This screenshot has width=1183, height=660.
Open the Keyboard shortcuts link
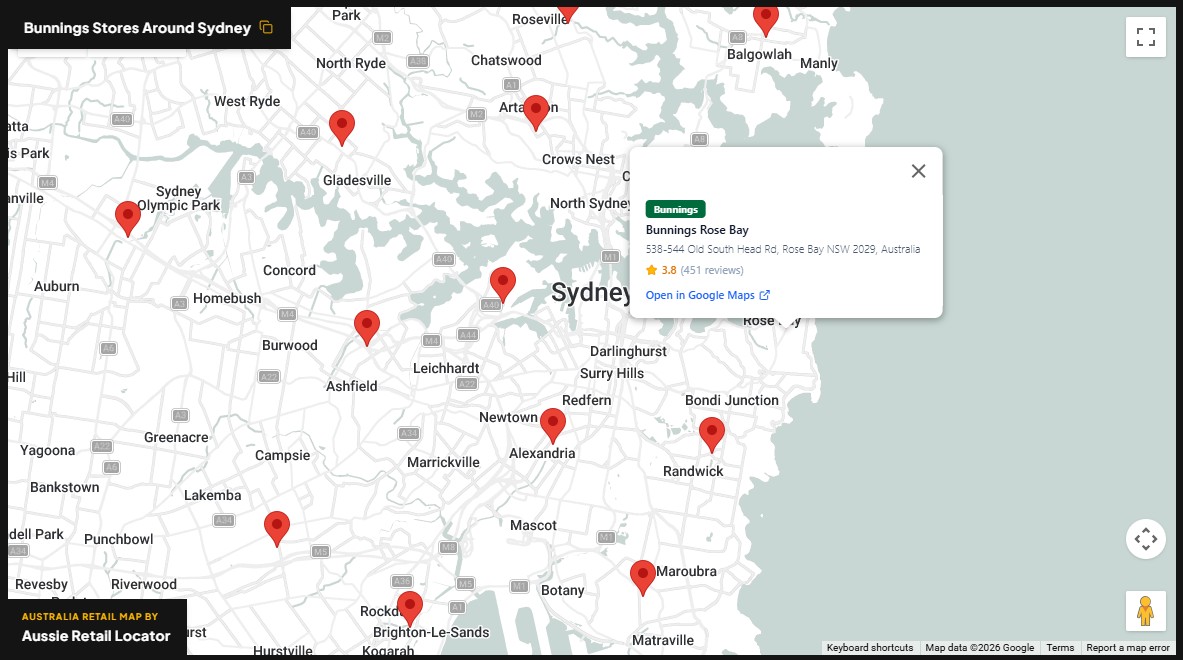coord(869,647)
